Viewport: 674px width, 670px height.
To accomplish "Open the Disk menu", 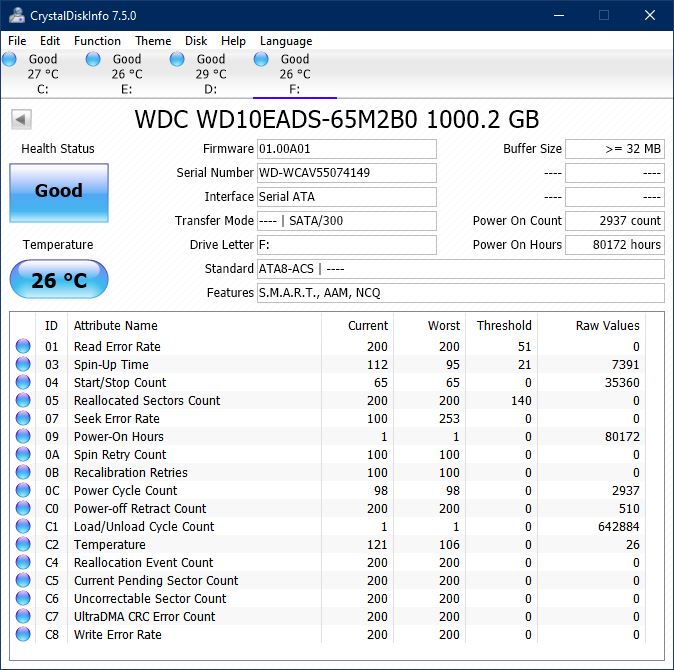I will 196,41.
